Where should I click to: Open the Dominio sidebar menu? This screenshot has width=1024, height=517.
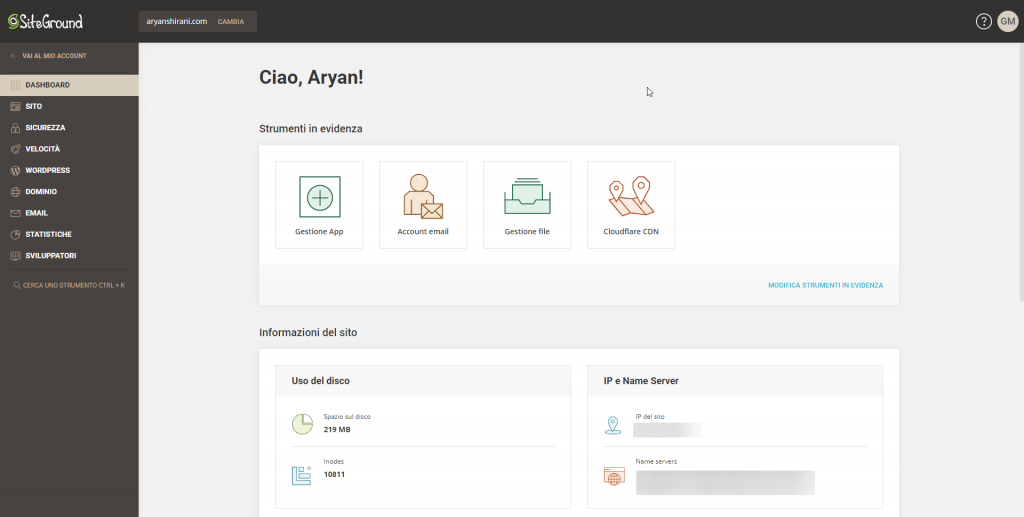[x=41, y=191]
